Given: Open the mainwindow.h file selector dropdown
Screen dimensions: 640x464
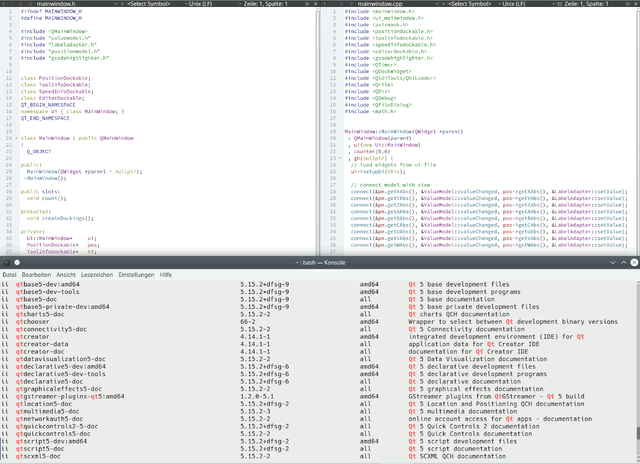Looking at the screenshot, I should (76, 4).
